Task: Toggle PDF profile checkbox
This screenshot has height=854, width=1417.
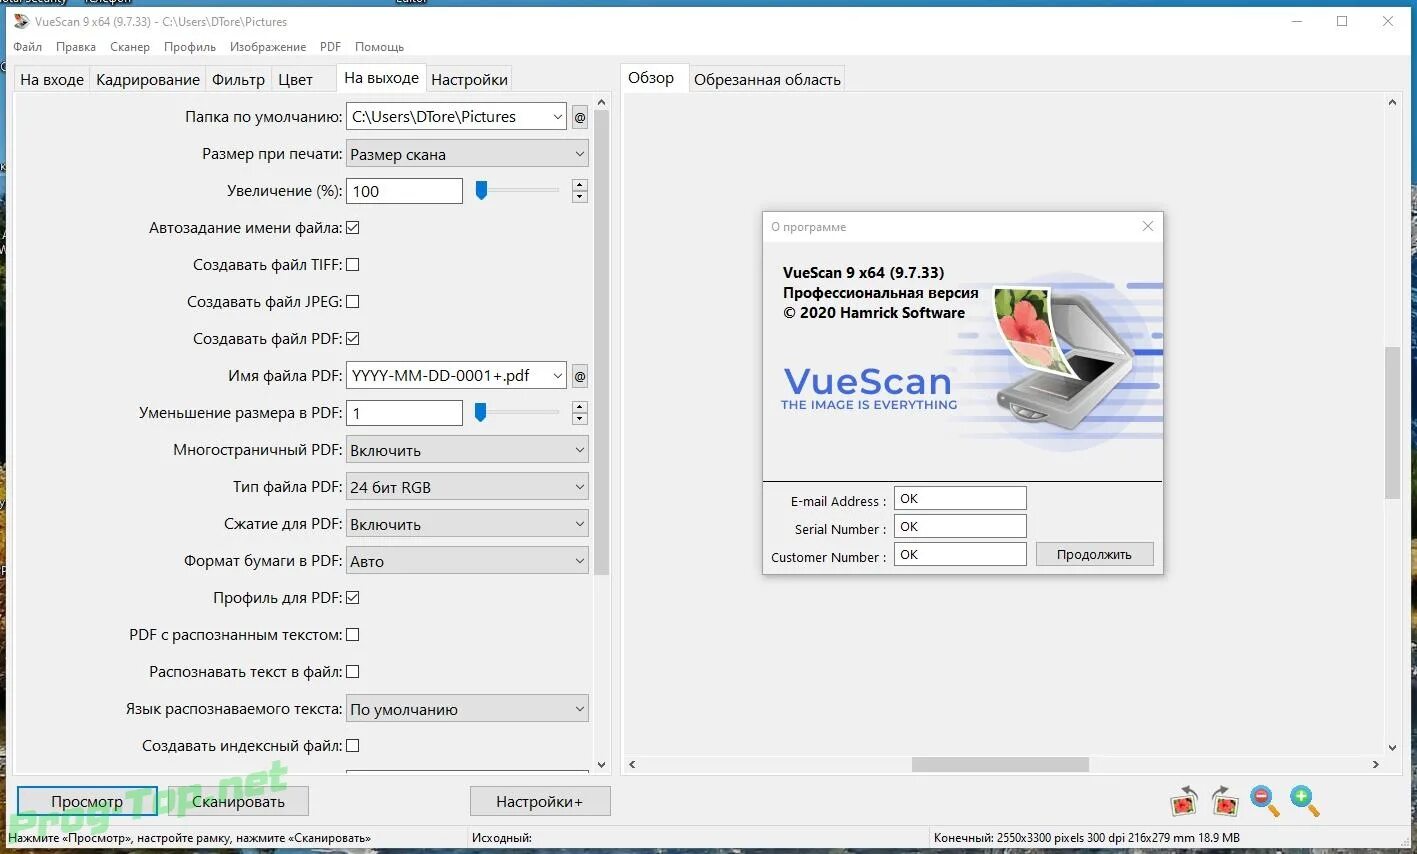Action: (352, 598)
